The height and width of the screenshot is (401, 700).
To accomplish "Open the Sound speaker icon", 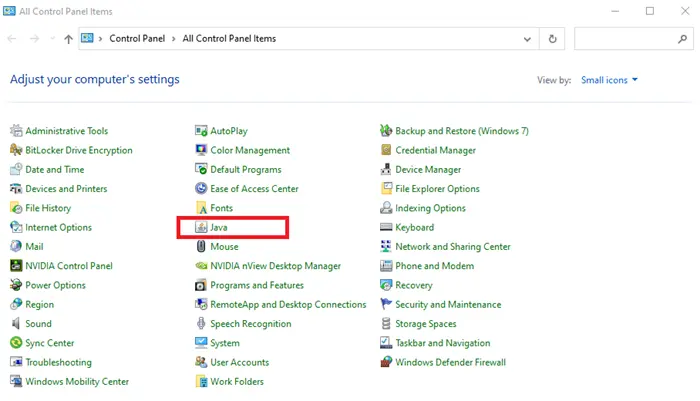I will pyautogui.click(x=16, y=324).
